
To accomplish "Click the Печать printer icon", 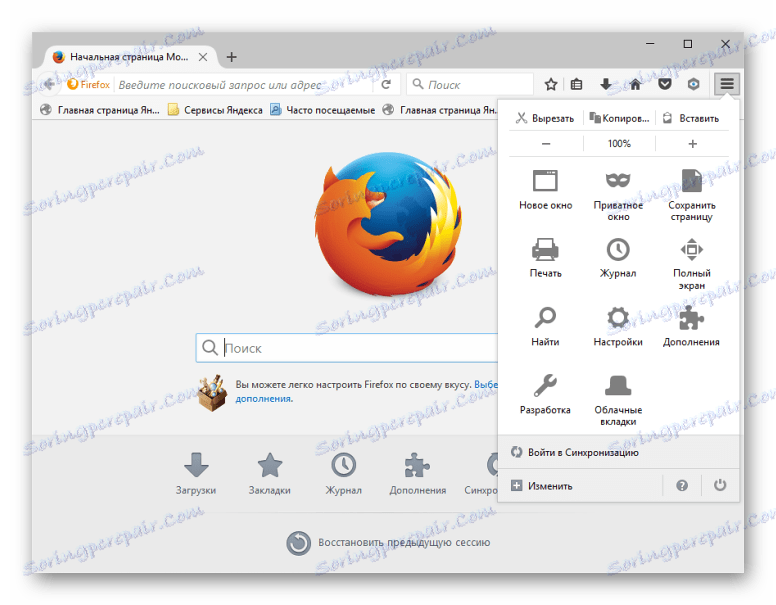I will point(545,258).
